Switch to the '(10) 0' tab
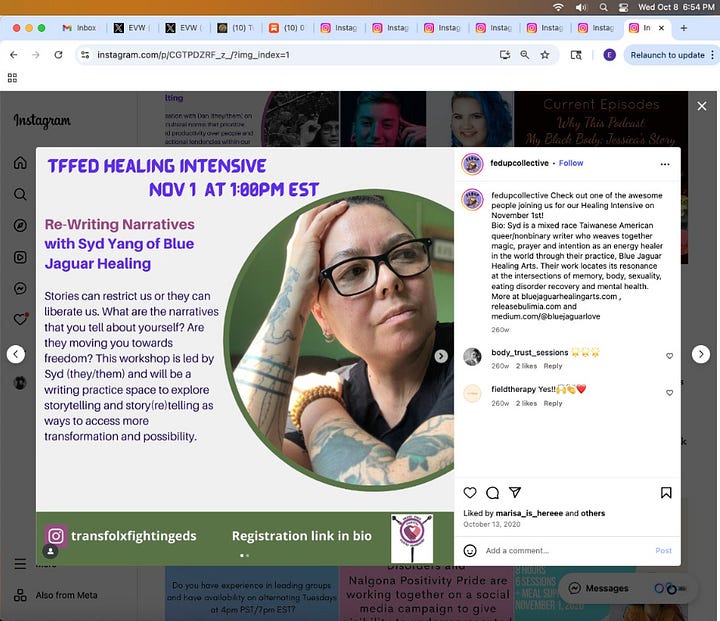Image resolution: width=720 pixels, height=621 pixels. coord(287,28)
